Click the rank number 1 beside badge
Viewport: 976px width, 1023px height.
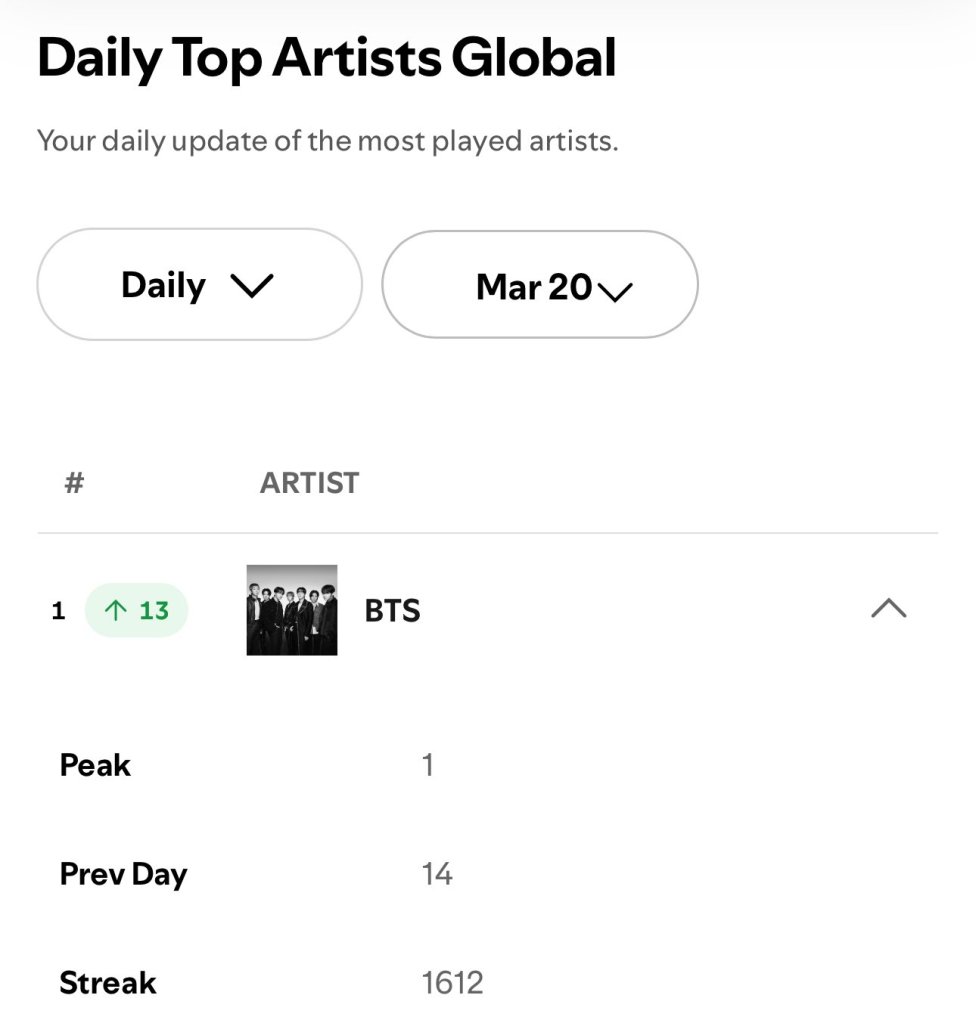click(x=58, y=611)
